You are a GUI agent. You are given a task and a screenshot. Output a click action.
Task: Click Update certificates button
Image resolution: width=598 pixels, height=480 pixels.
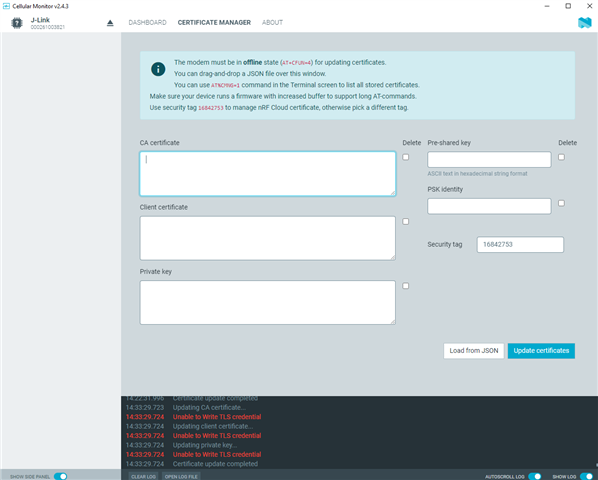point(541,351)
